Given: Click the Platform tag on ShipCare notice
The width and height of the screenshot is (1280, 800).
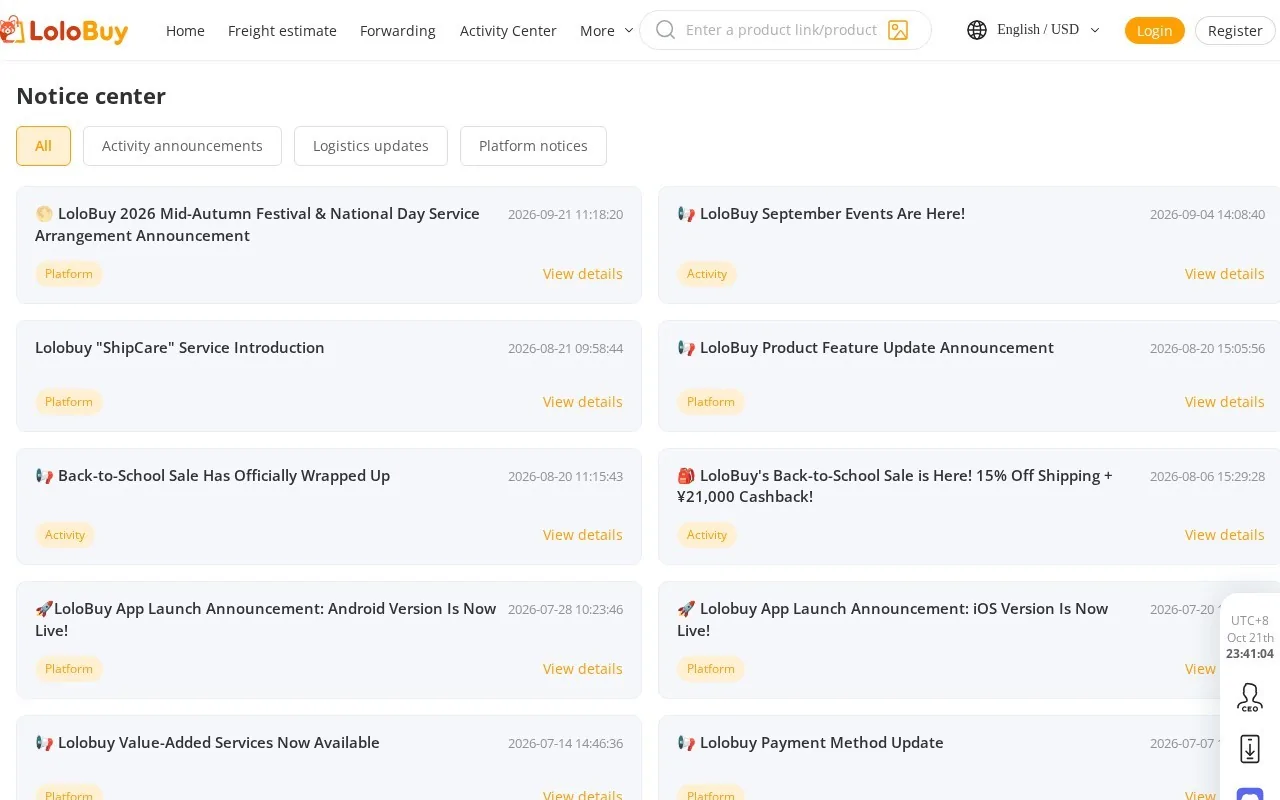Looking at the screenshot, I should (69, 402).
